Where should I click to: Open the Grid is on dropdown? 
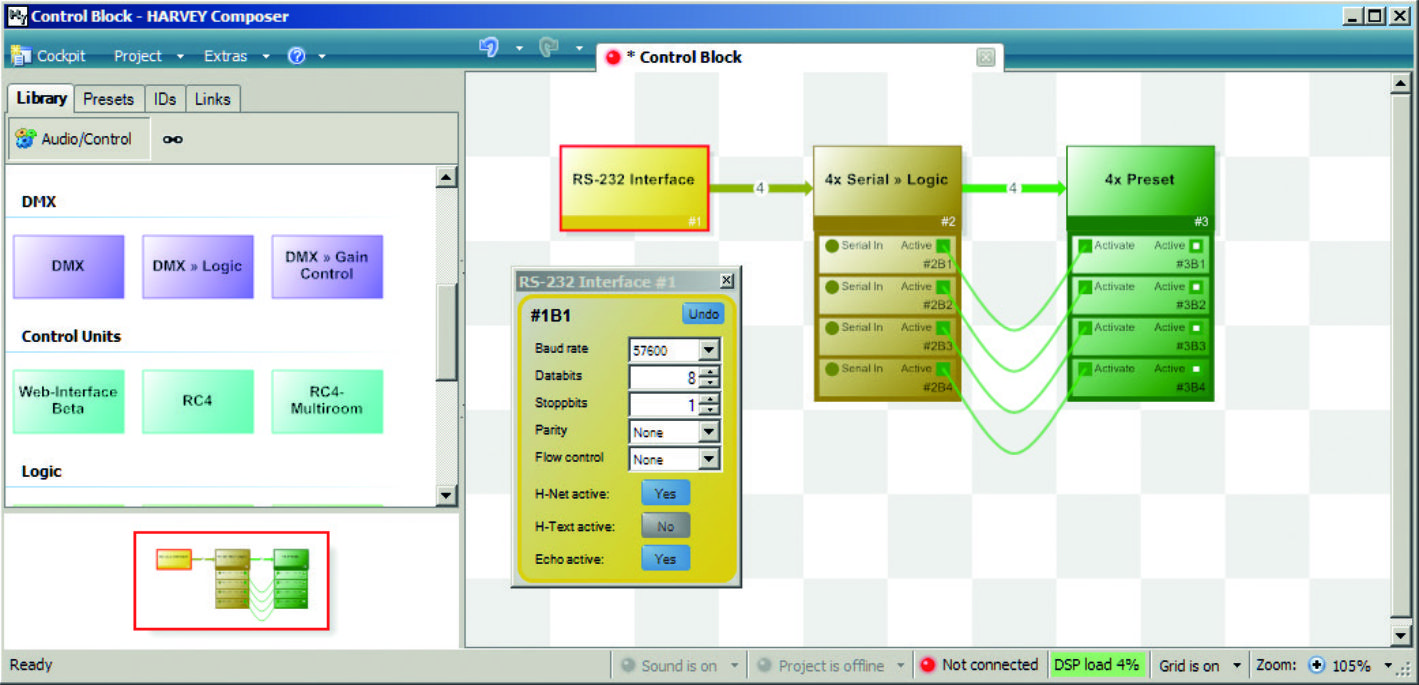(1237, 666)
